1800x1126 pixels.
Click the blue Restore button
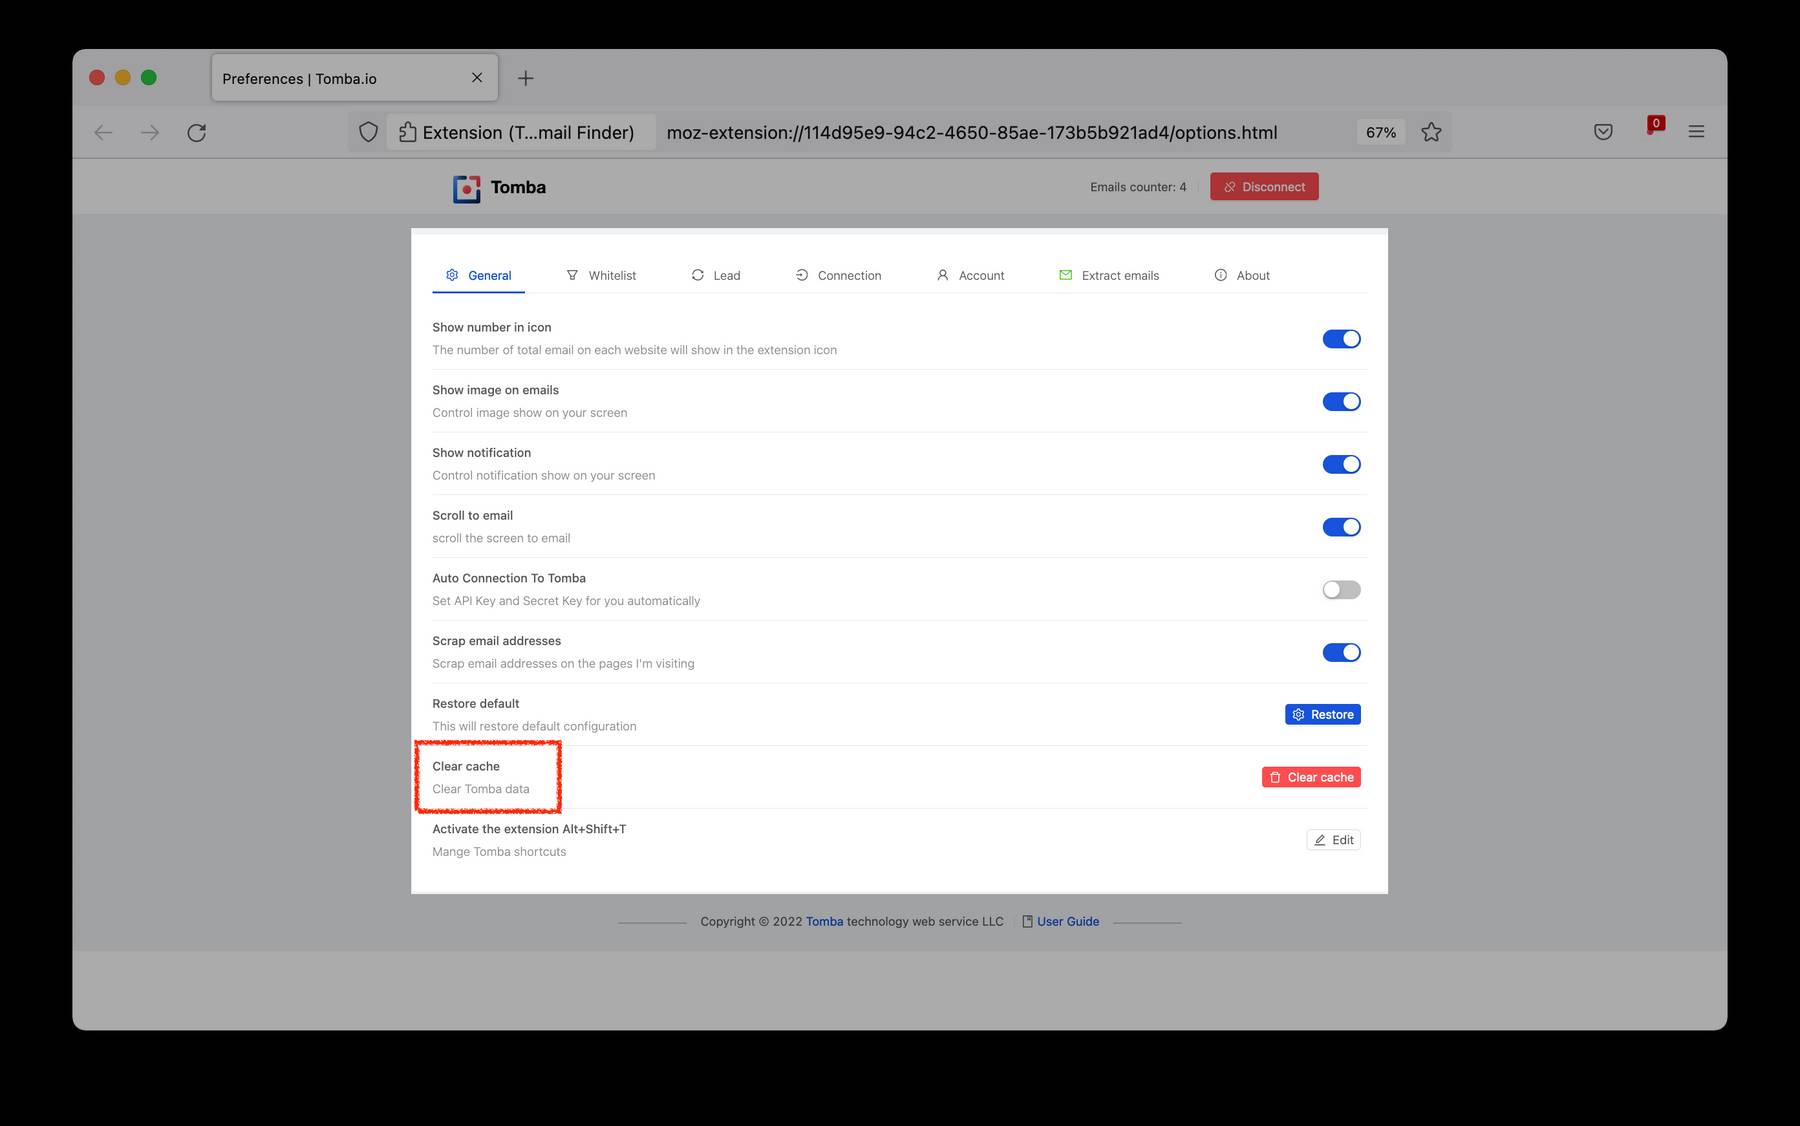pyautogui.click(x=1322, y=715)
